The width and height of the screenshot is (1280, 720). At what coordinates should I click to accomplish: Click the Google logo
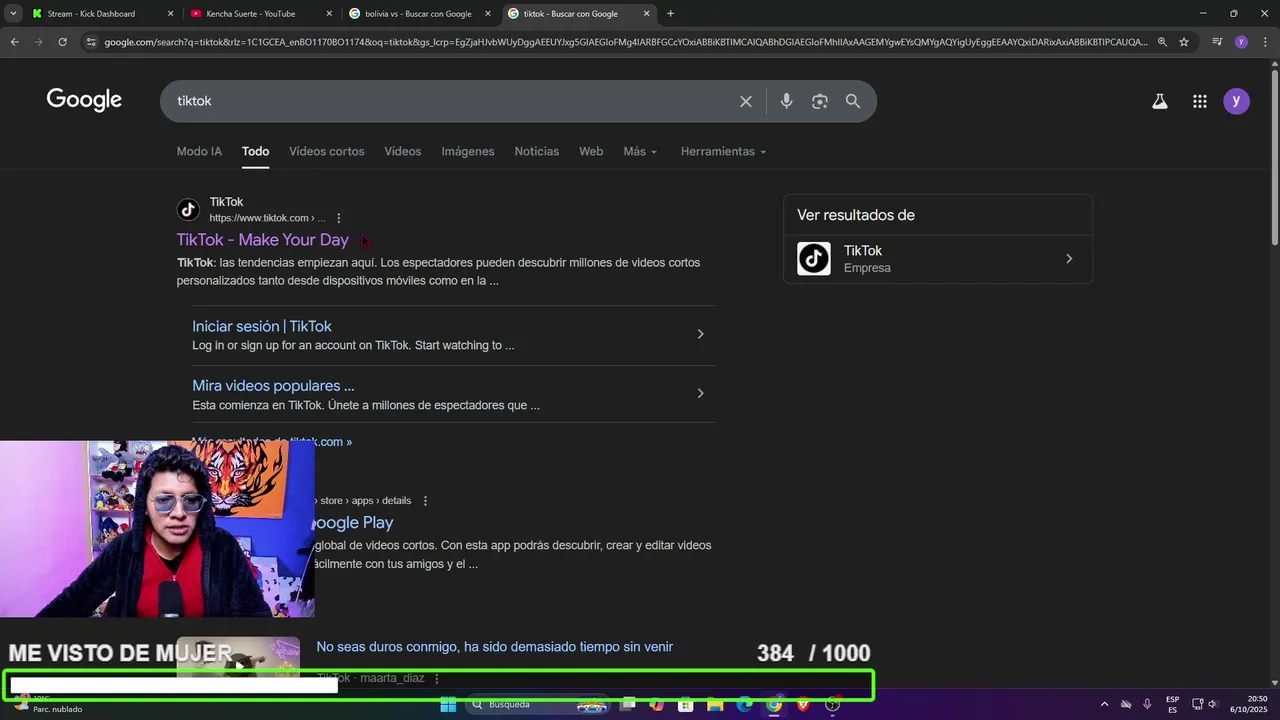[x=84, y=100]
